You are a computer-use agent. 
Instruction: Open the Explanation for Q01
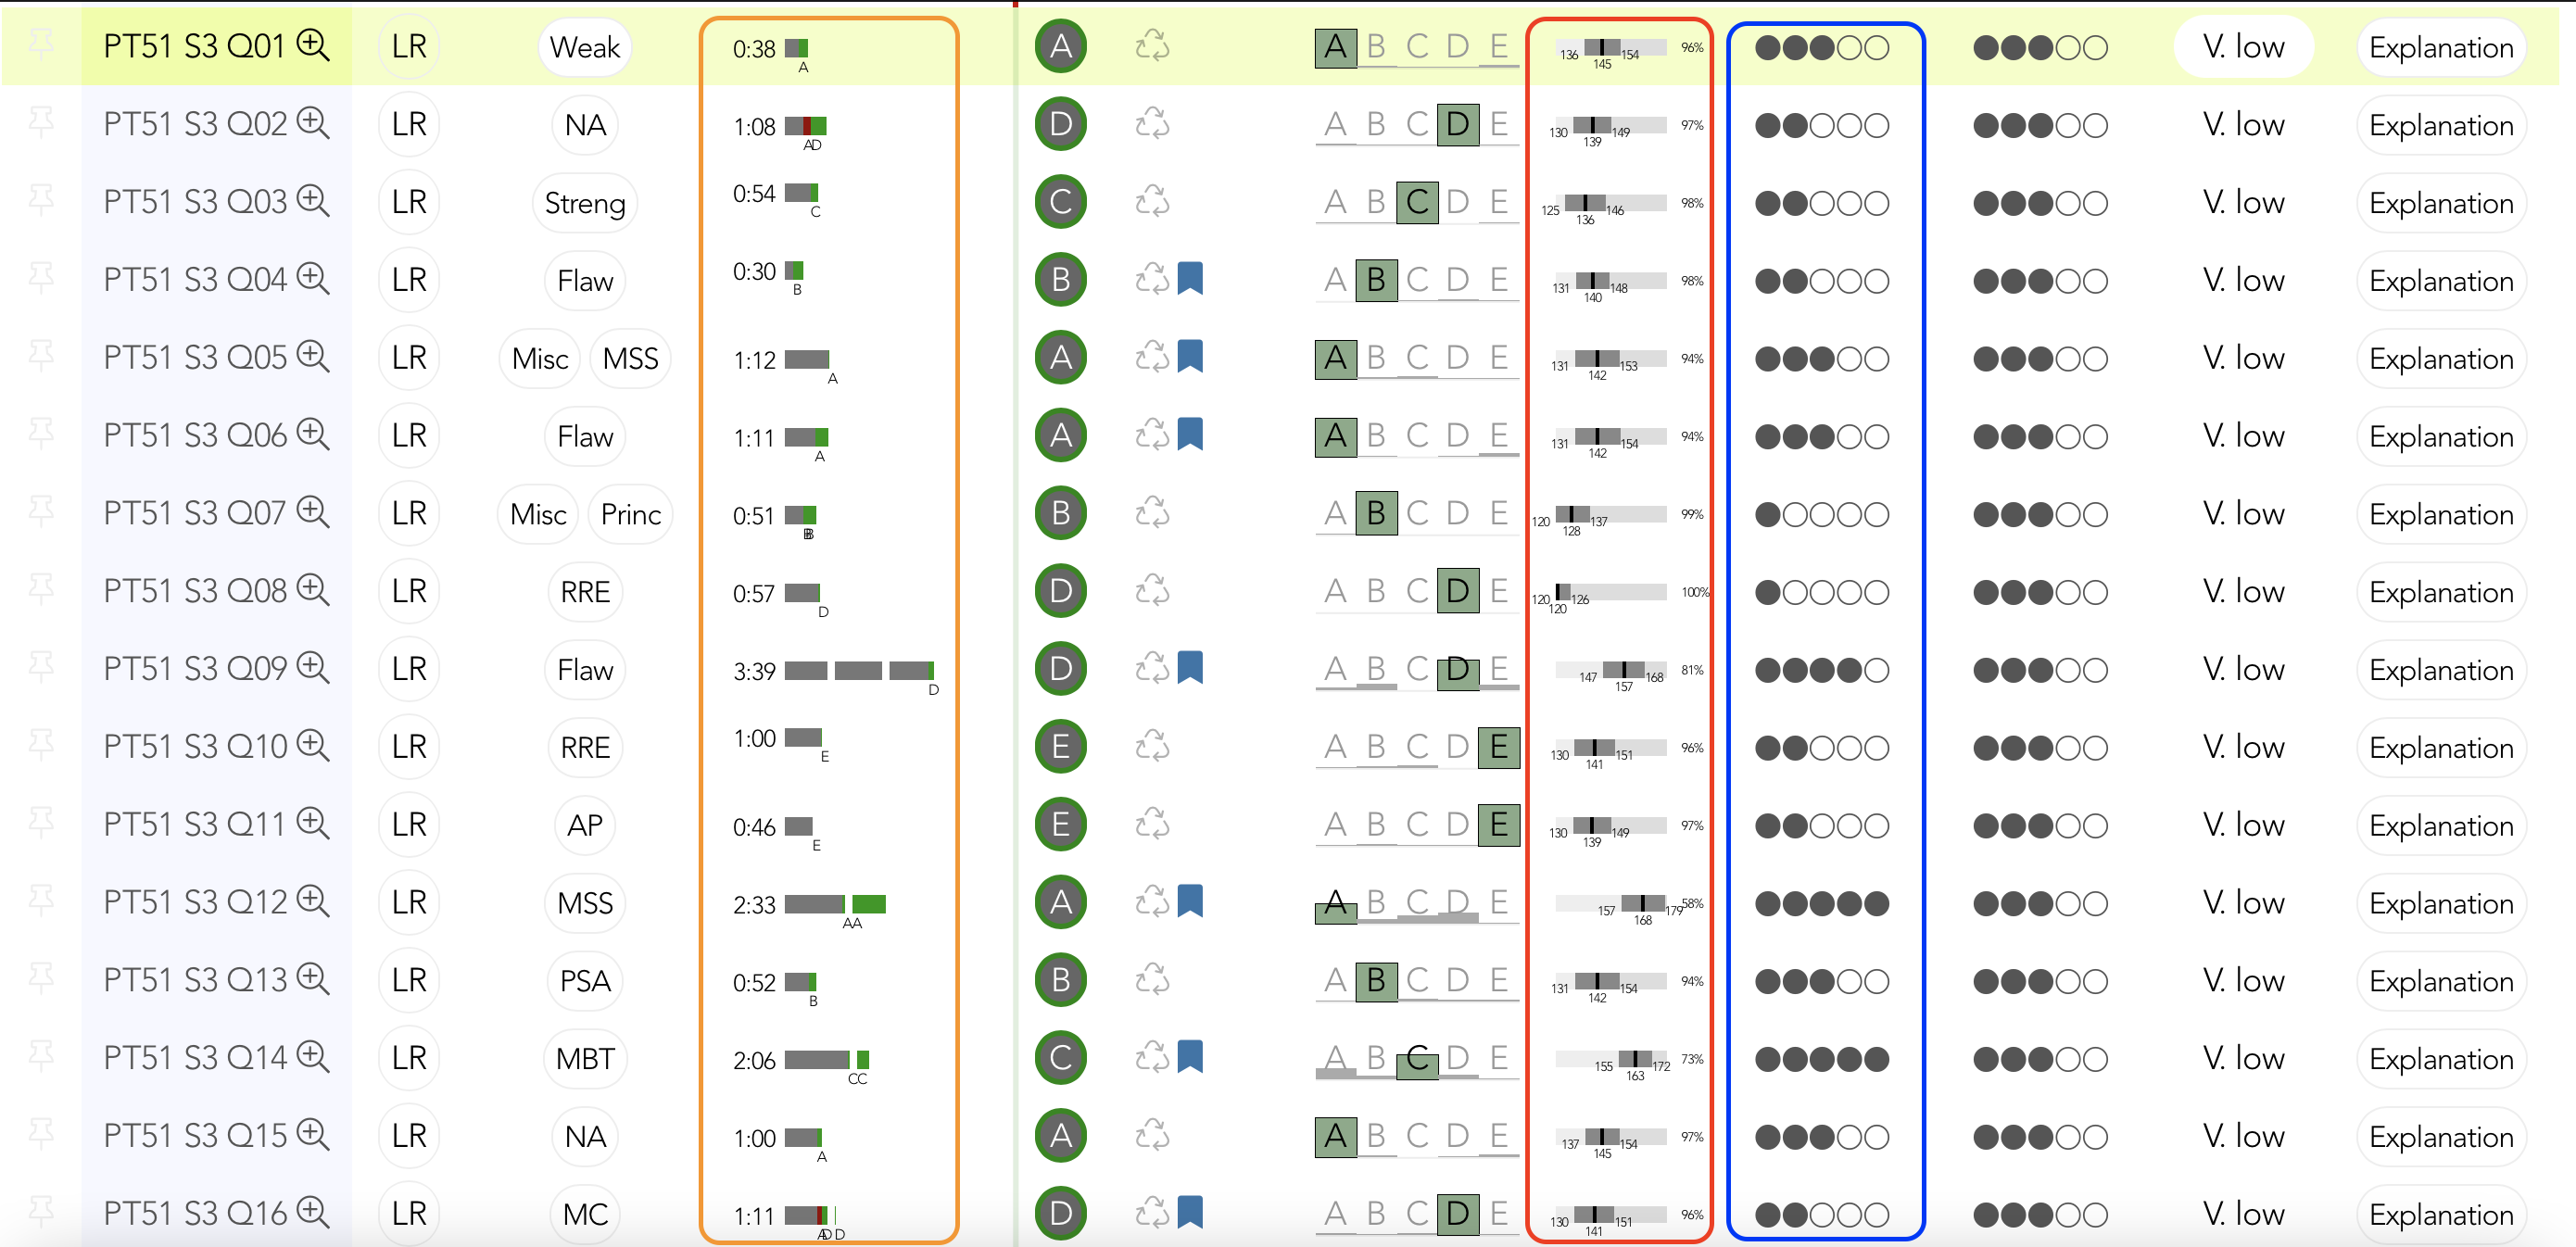[x=2440, y=47]
